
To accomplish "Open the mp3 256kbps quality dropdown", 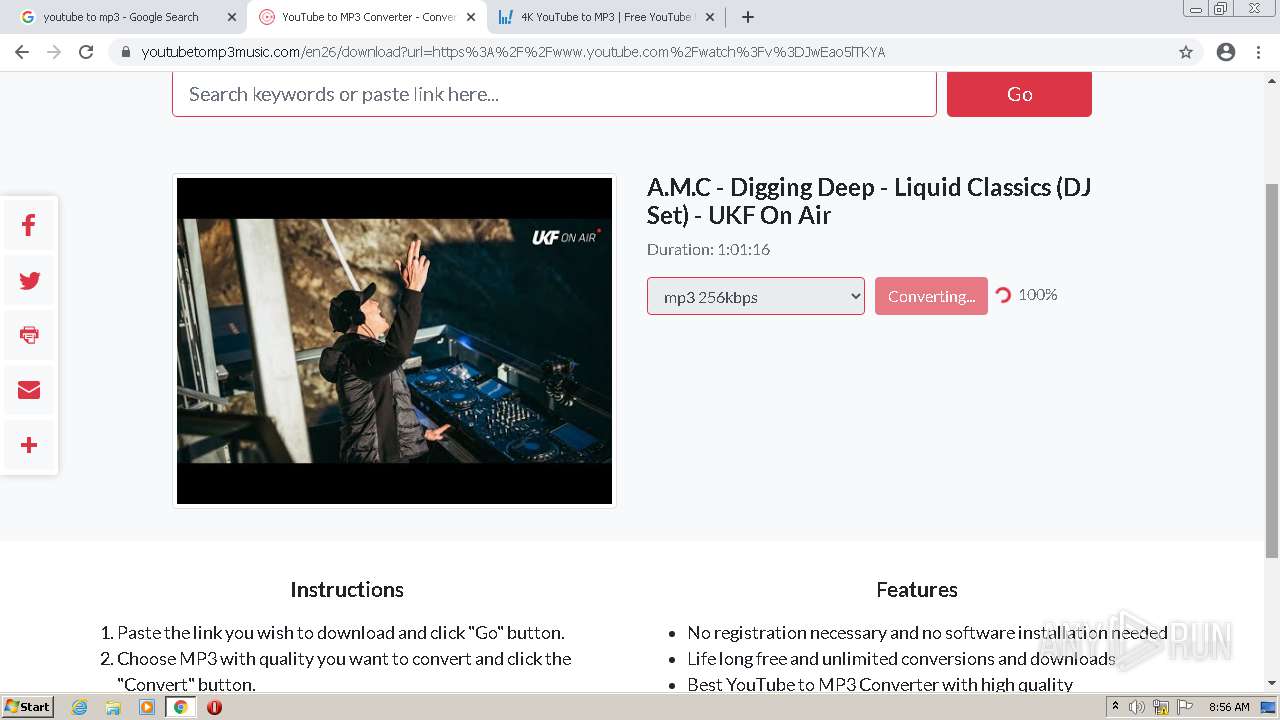I will pos(756,296).
